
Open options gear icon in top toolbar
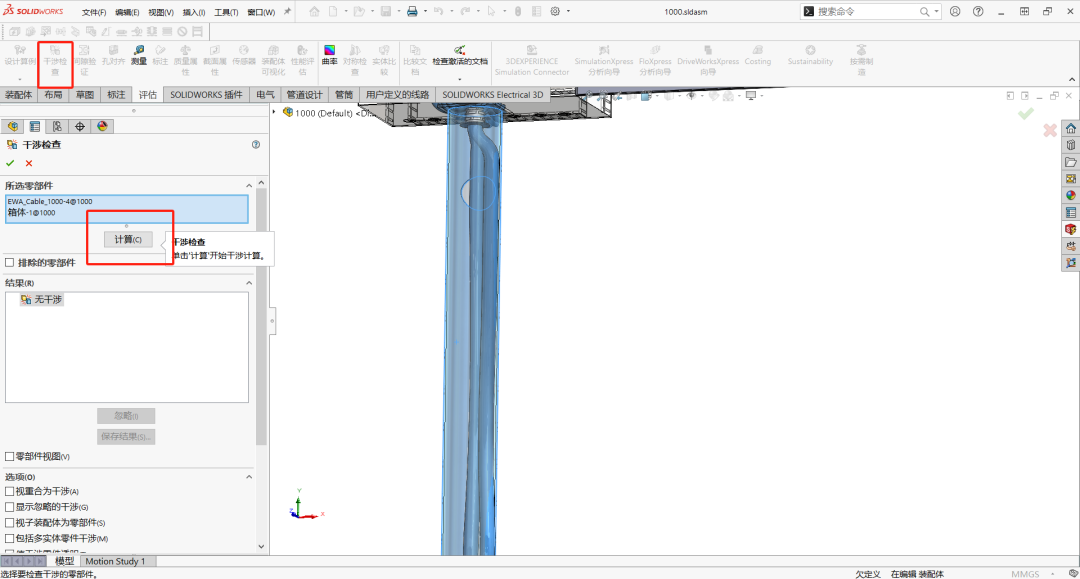point(555,11)
